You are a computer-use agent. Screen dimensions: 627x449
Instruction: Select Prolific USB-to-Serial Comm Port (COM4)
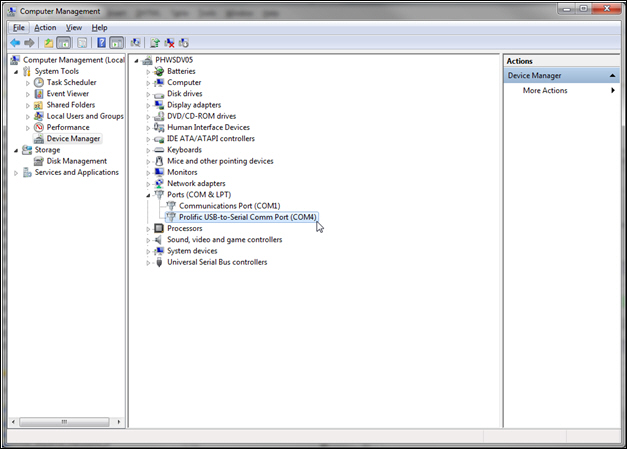coord(246,217)
